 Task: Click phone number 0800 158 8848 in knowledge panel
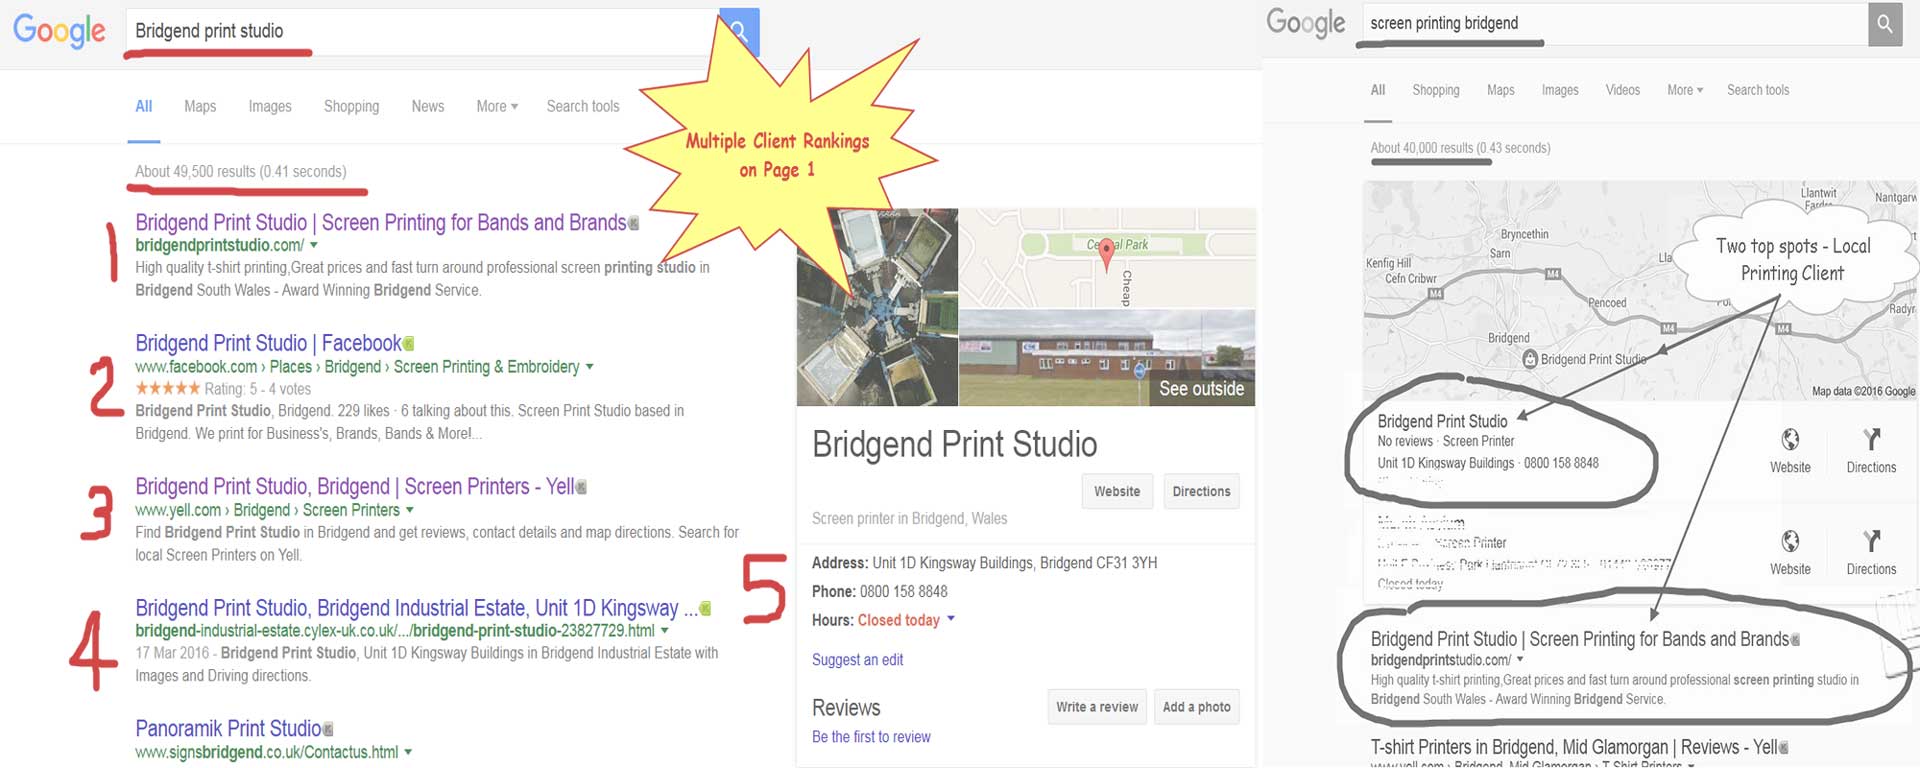tap(904, 592)
